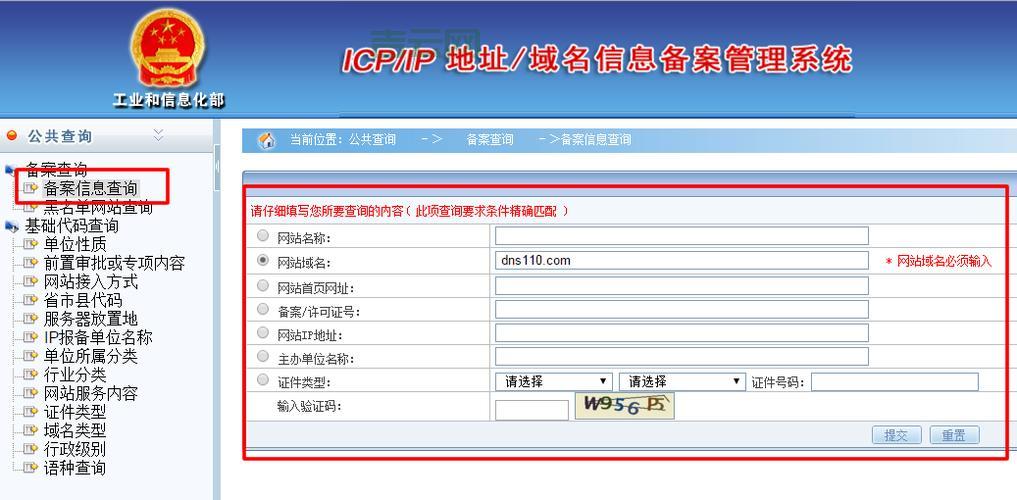
Task: Expand the 基础代码查询 tree group
Action: pyautogui.click(x=71, y=226)
